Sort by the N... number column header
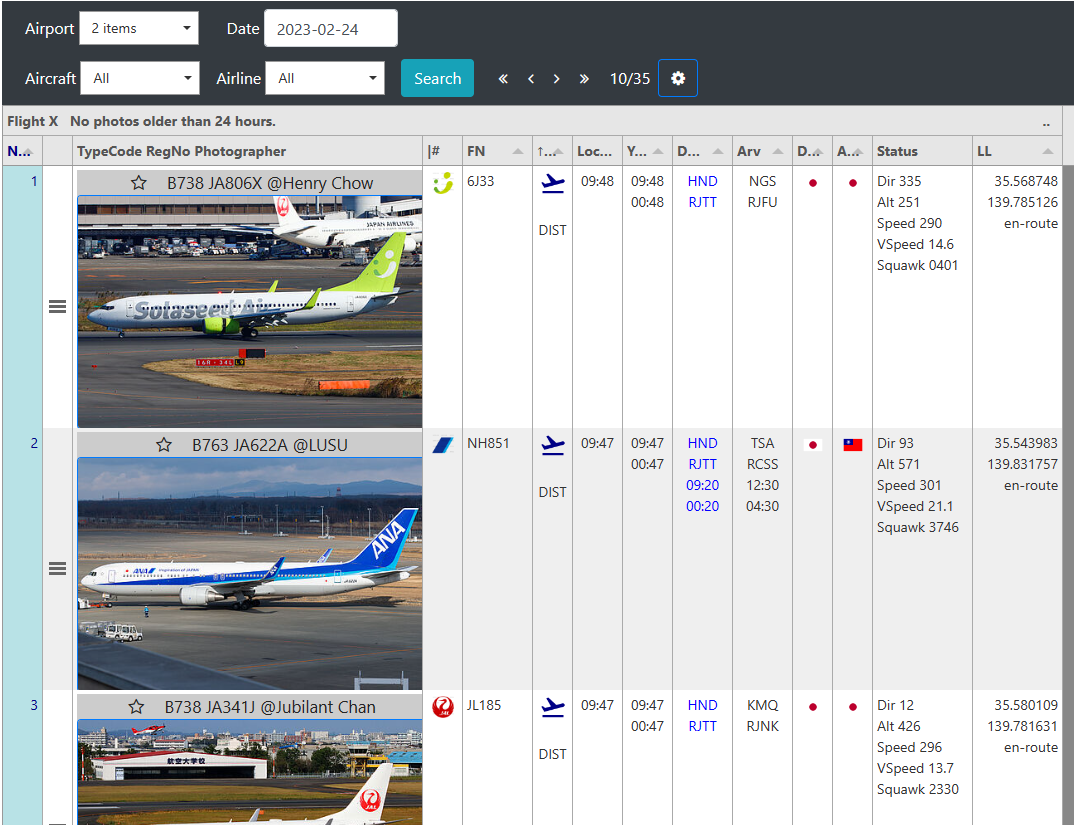1074x825 pixels. pyautogui.click(x=22, y=151)
